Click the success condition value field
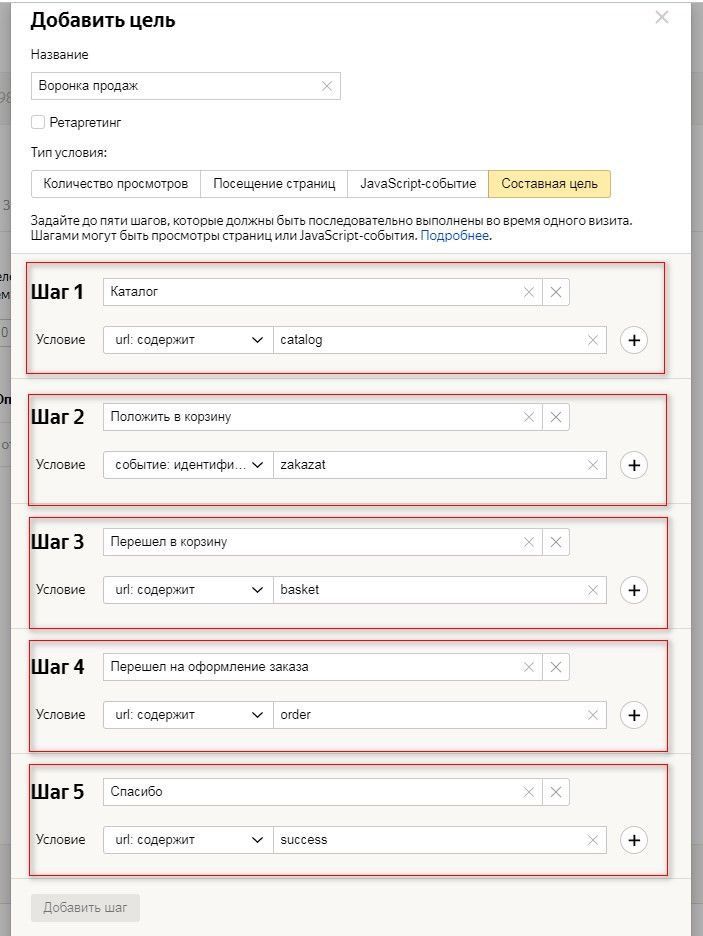The height and width of the screenshot is (936, 703). coord(430,840)
